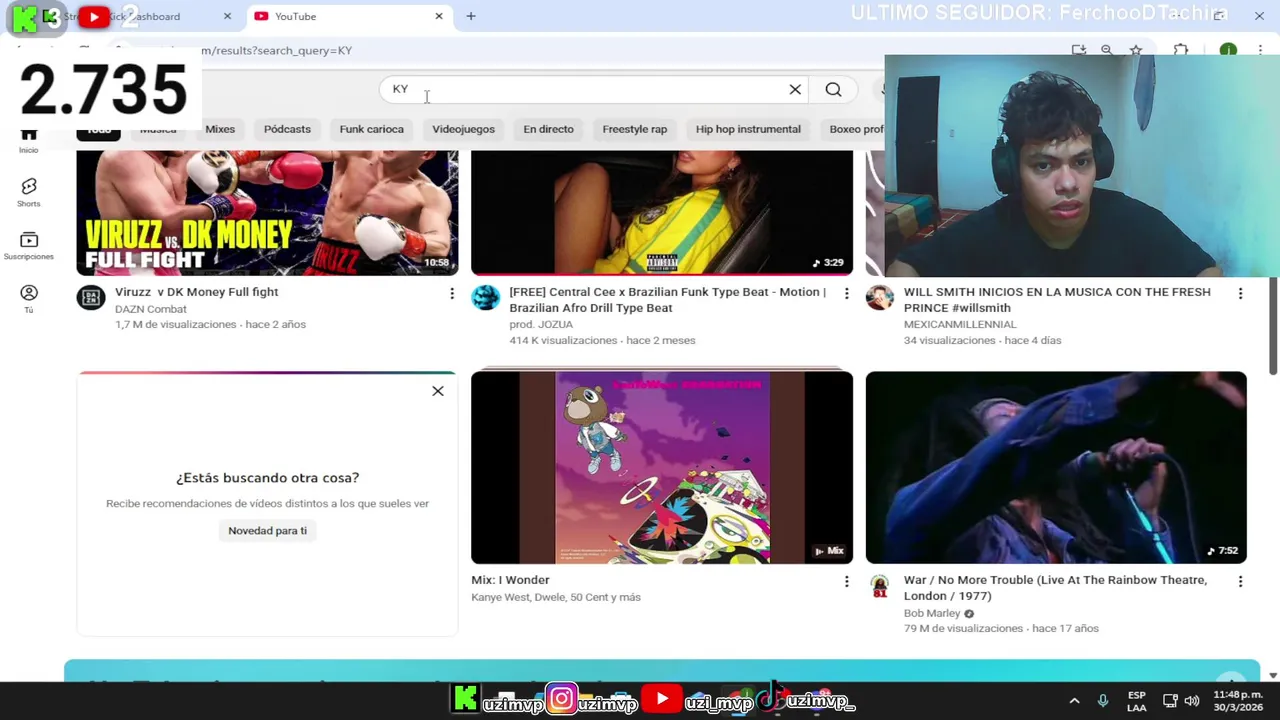Viewport: 1280px width, 720px height.
Task: Open 'Viruzz v DK Money Full fight' title
Action: pyautogui.click(x=197, y=292)
